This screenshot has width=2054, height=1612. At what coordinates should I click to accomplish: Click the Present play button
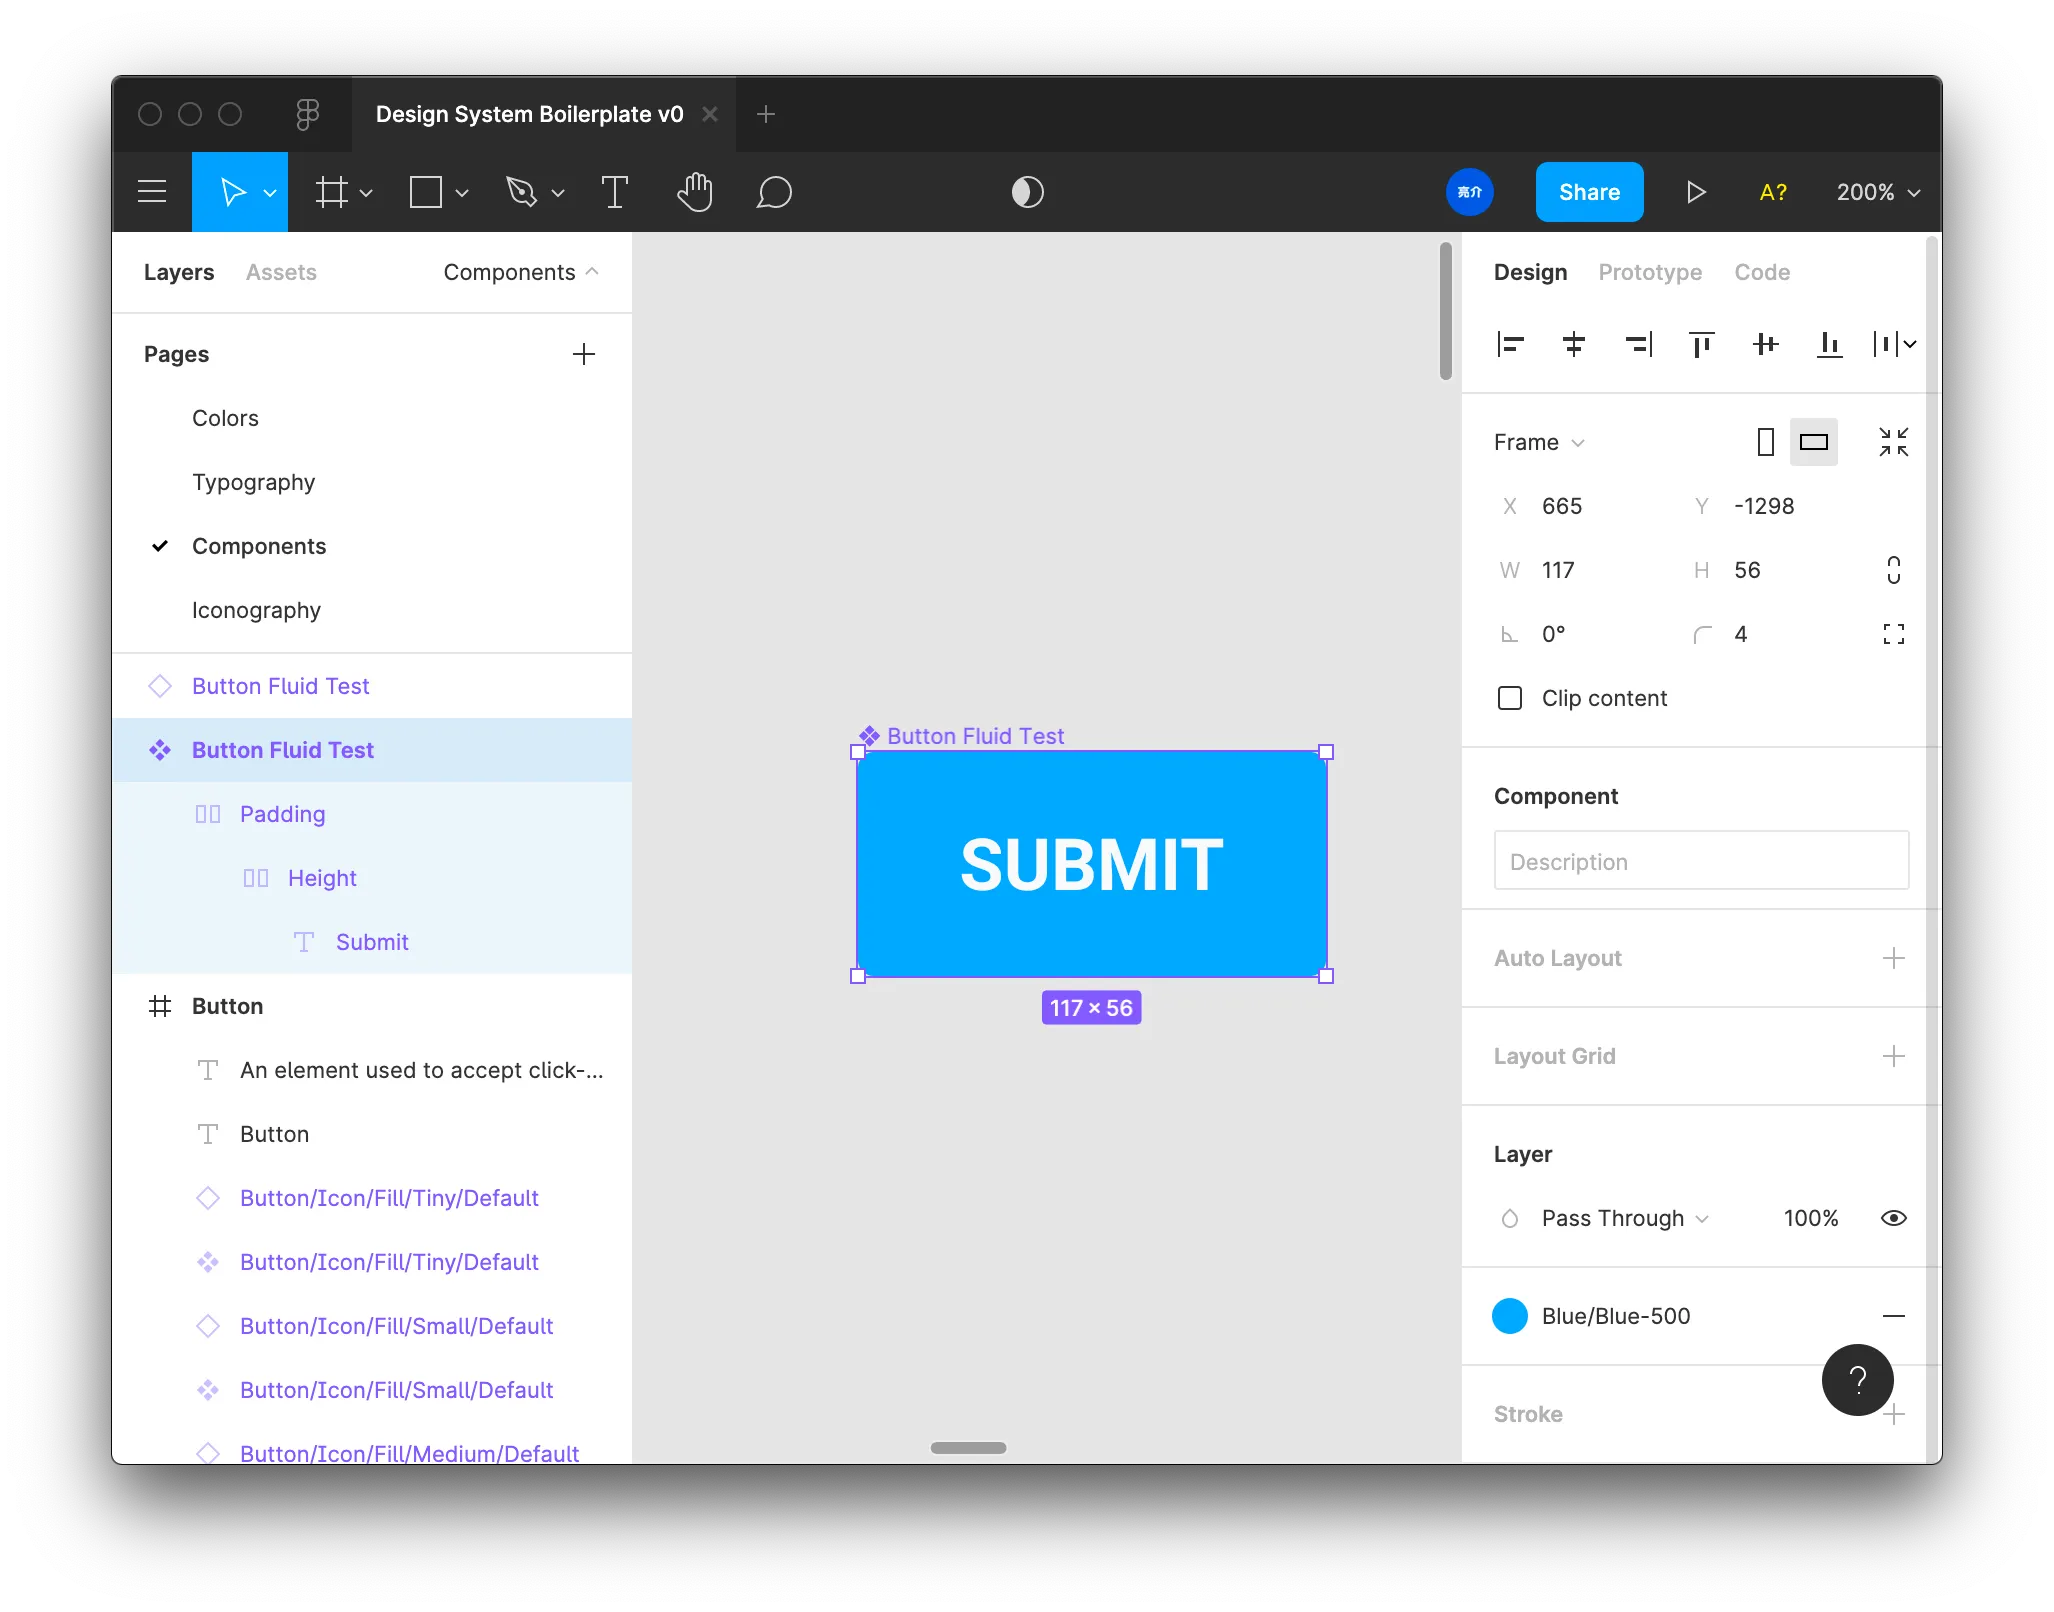tap(1696, 192)
